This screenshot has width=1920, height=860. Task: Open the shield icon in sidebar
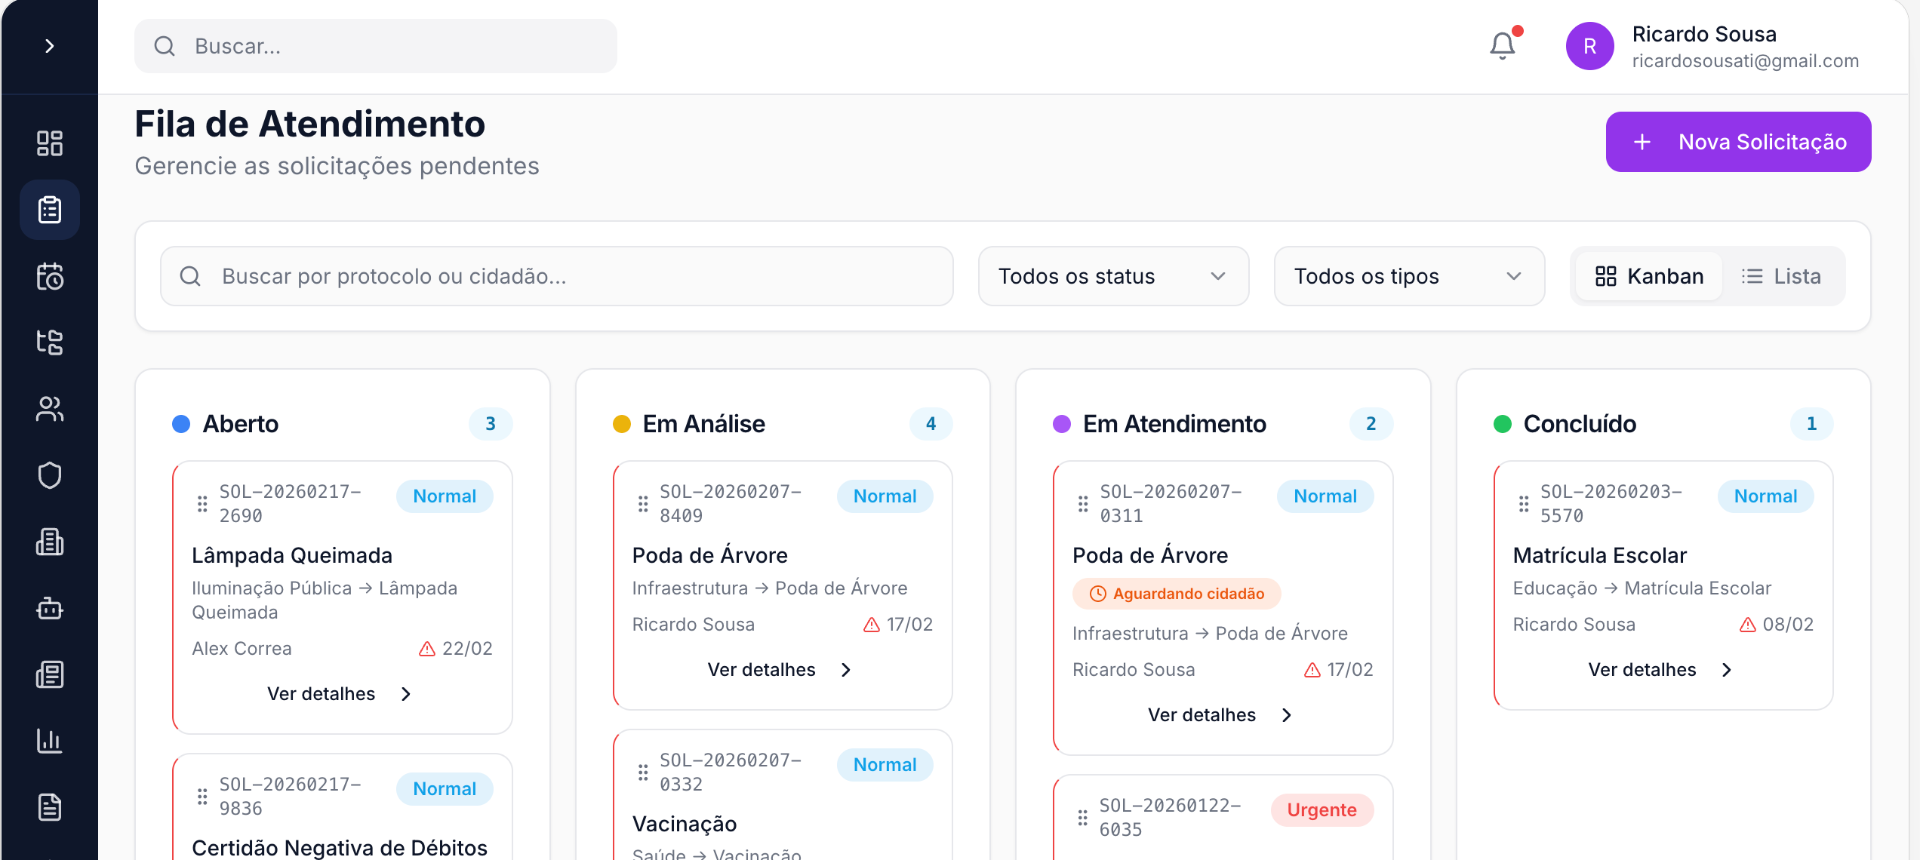pyautogui.click(x=49, y=475)
